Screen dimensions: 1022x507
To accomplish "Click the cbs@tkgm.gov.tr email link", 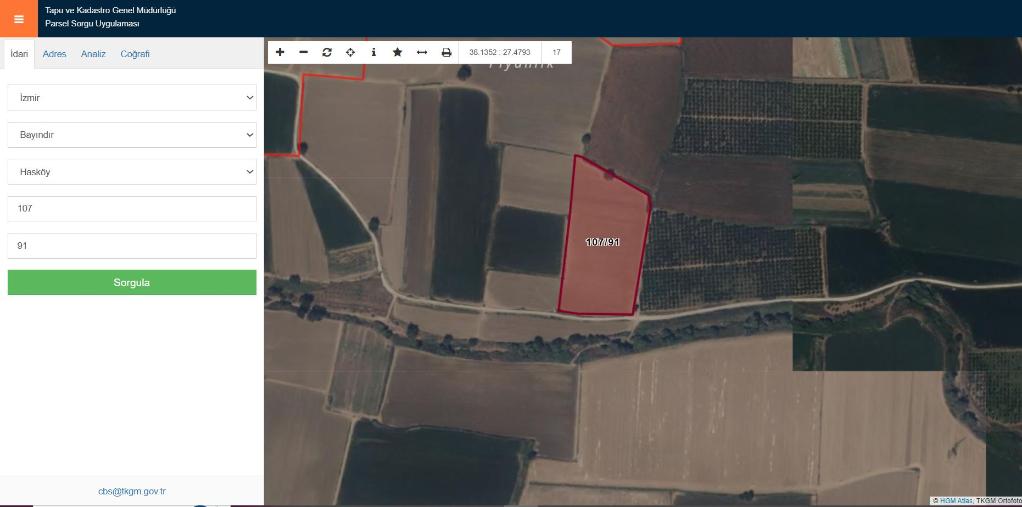I will point(132,491).
